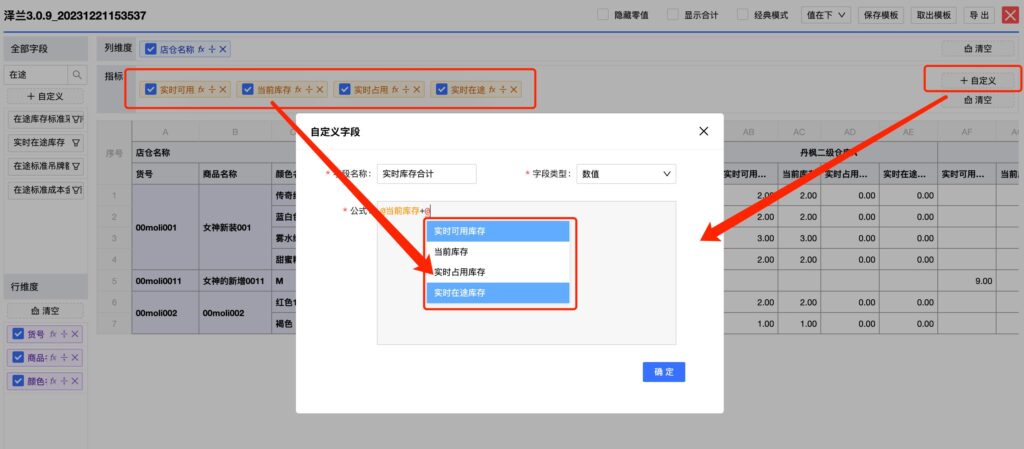The width and height of the screenshot is (1024, 449).
Task: Toggle the 显示合计 checkbox
Action: (673, 14)
